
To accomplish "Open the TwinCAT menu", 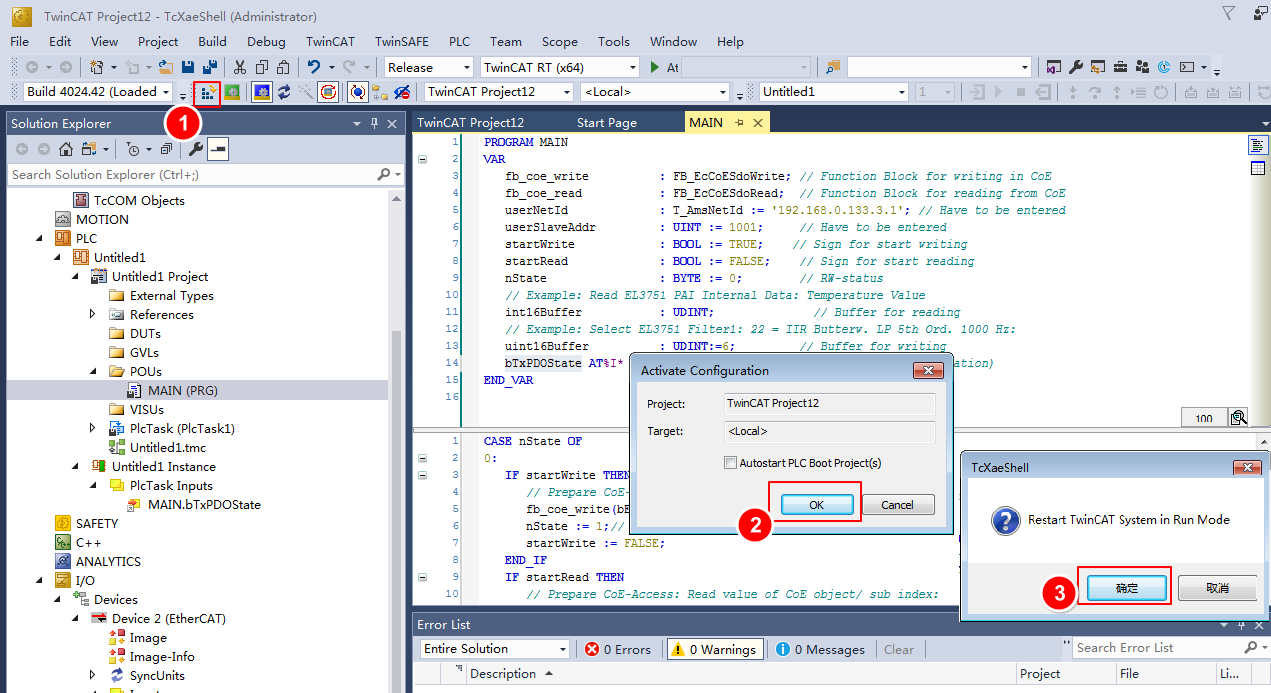I will pyautogui.click(x=330, y=41).
